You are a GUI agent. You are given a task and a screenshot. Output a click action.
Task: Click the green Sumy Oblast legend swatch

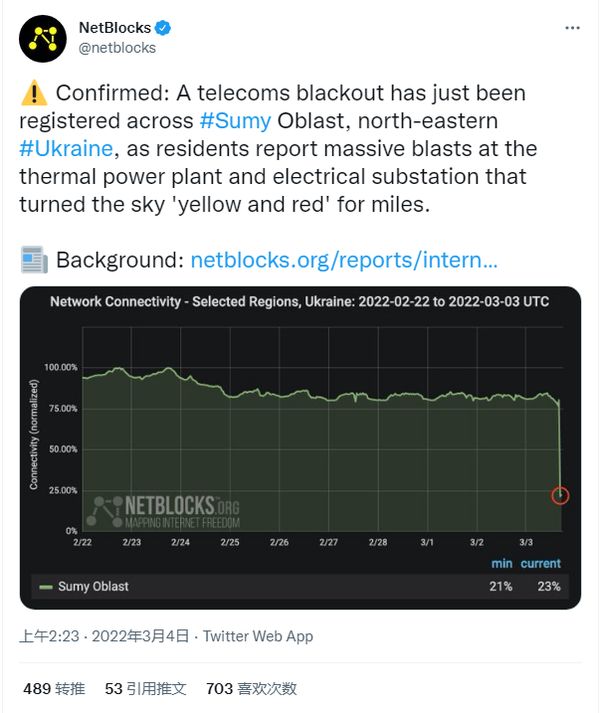45,586
